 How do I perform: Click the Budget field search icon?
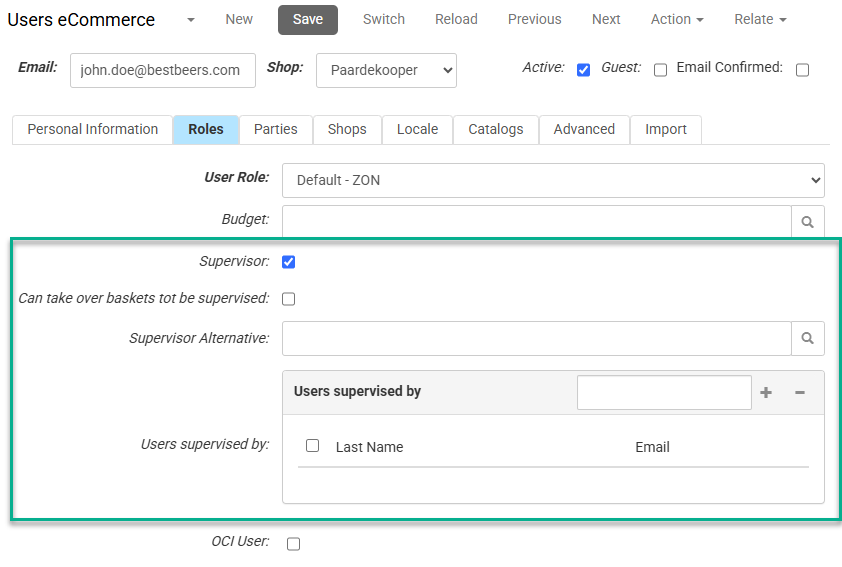pos(808,222)
